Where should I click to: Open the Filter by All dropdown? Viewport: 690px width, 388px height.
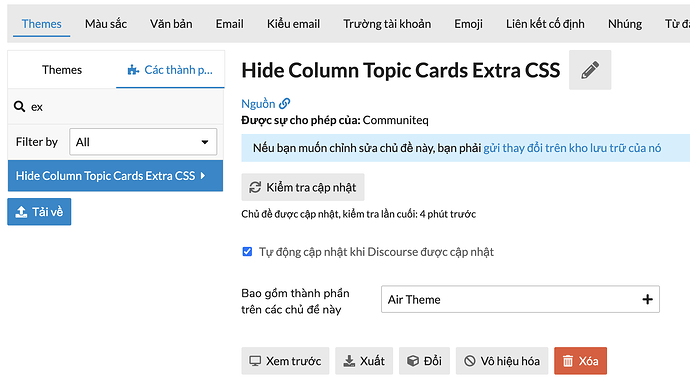click(143, 142)
